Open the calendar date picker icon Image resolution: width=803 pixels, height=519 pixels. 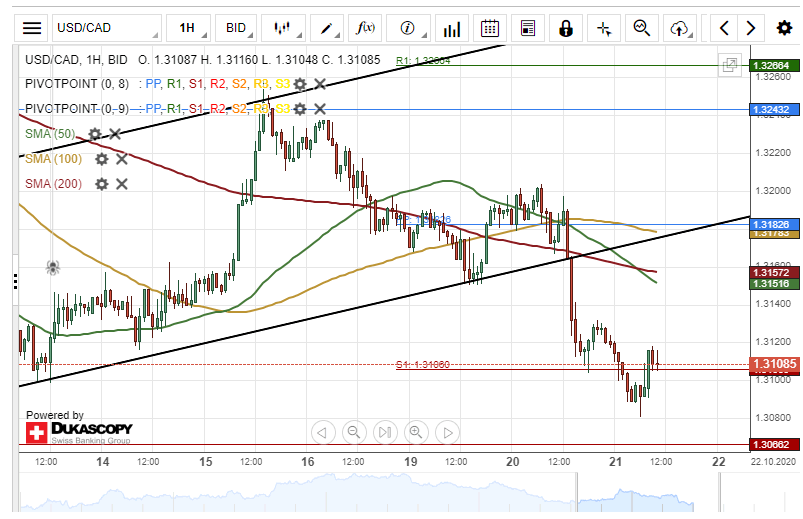point(490,28)
